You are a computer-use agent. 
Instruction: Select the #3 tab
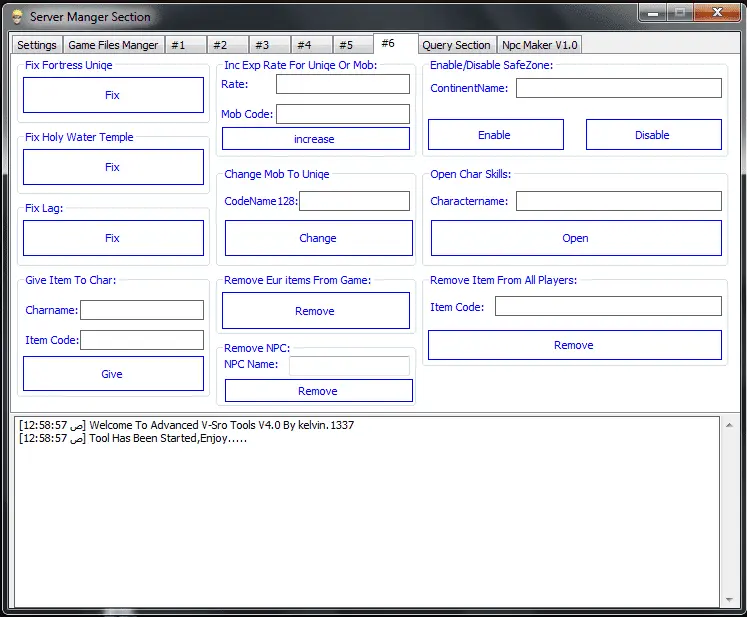270,45
